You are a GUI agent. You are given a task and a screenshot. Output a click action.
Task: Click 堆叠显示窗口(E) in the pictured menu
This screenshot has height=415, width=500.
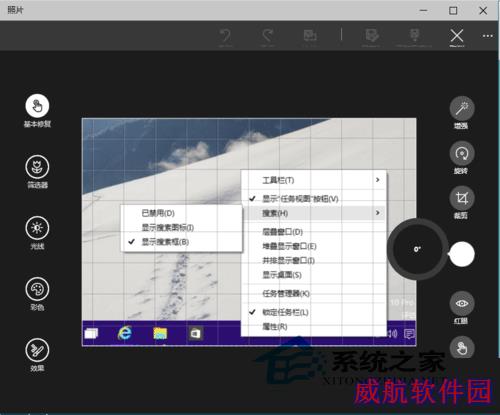tap(289, 246)
